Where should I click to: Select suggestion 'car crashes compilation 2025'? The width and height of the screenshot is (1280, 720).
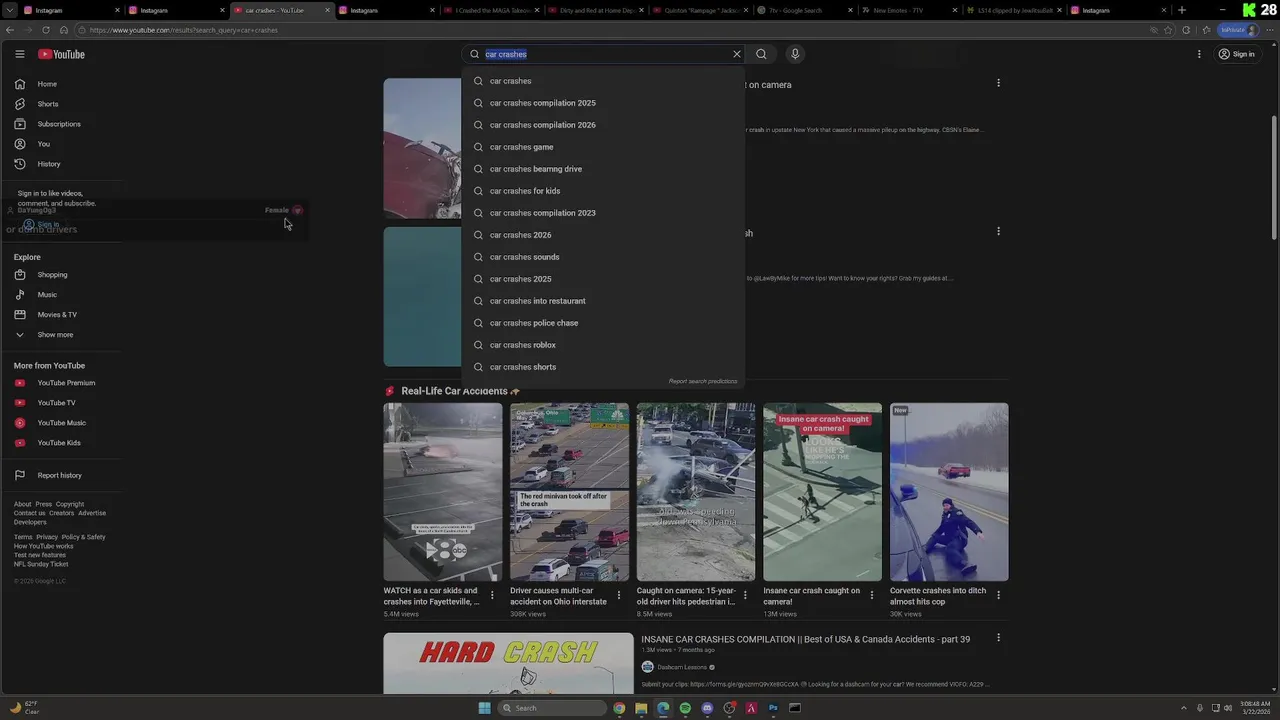pyautogui.click(x=603, y=103)
